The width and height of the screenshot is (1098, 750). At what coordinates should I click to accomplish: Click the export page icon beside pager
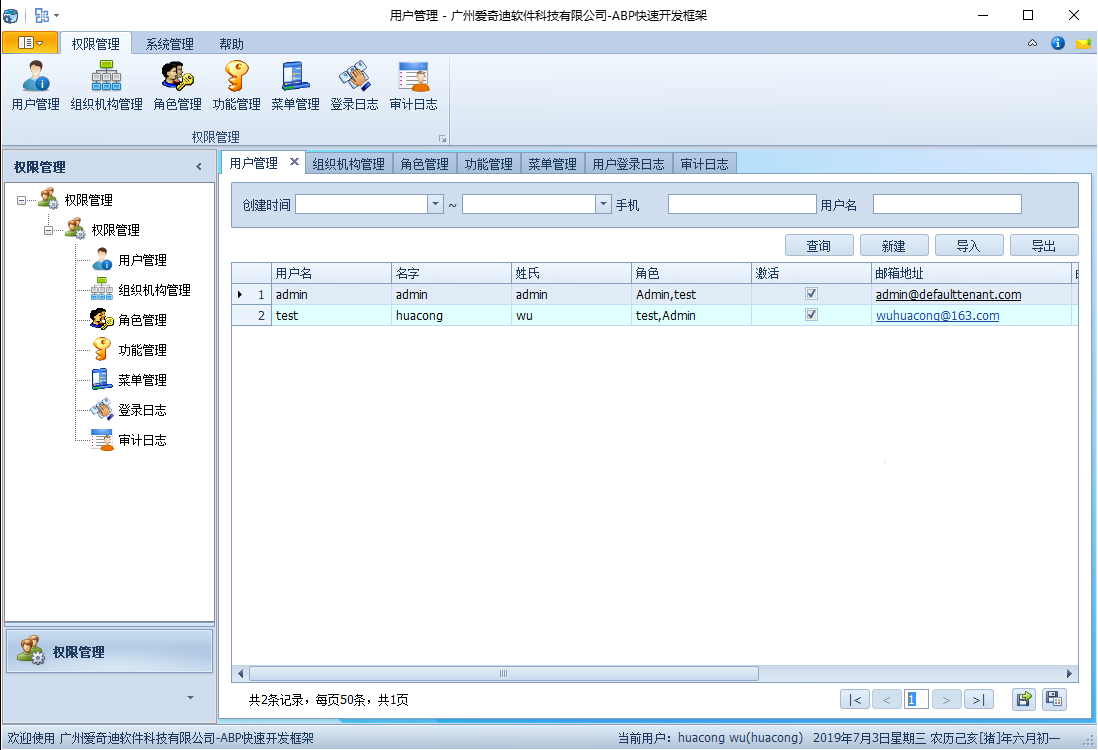pos(1024,699)
